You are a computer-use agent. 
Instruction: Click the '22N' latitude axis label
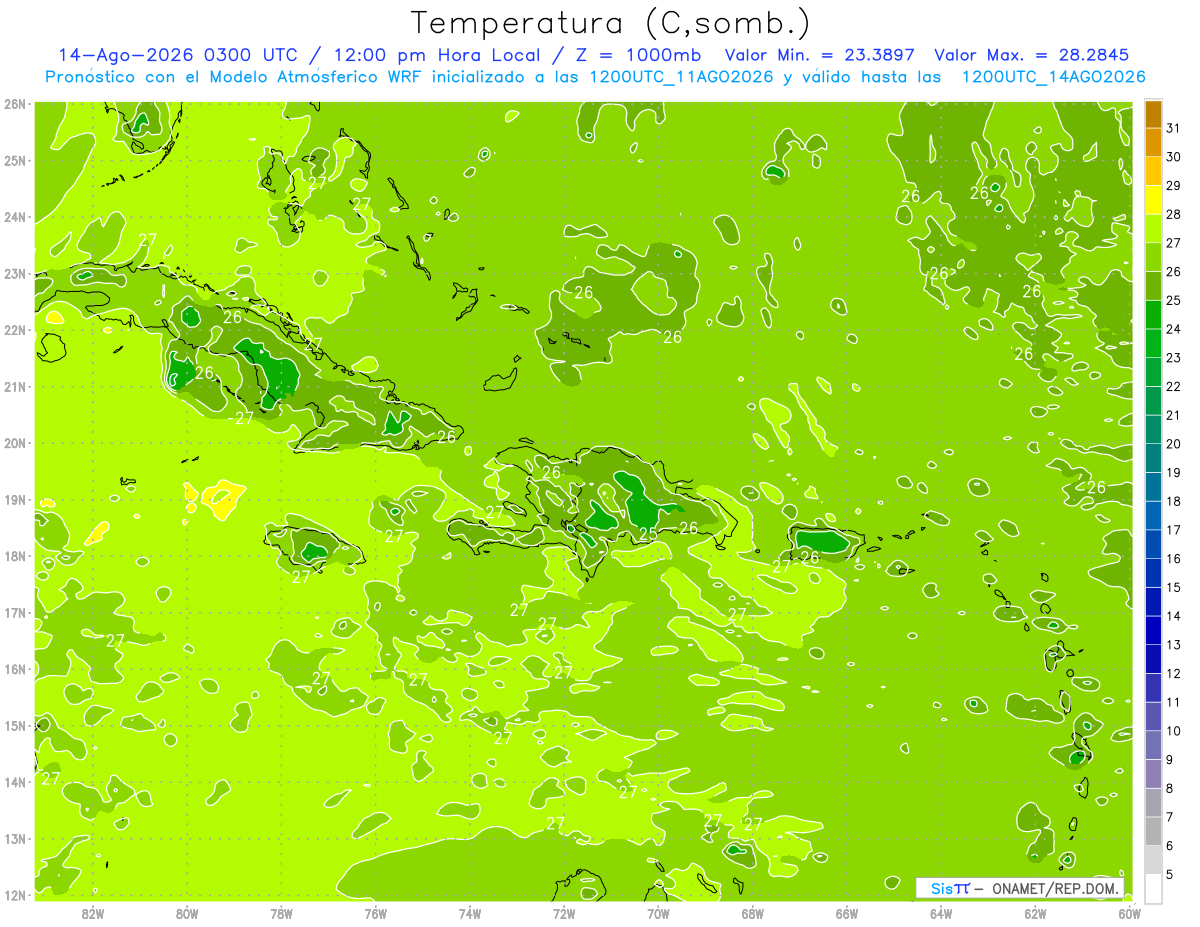click(15, 330)
